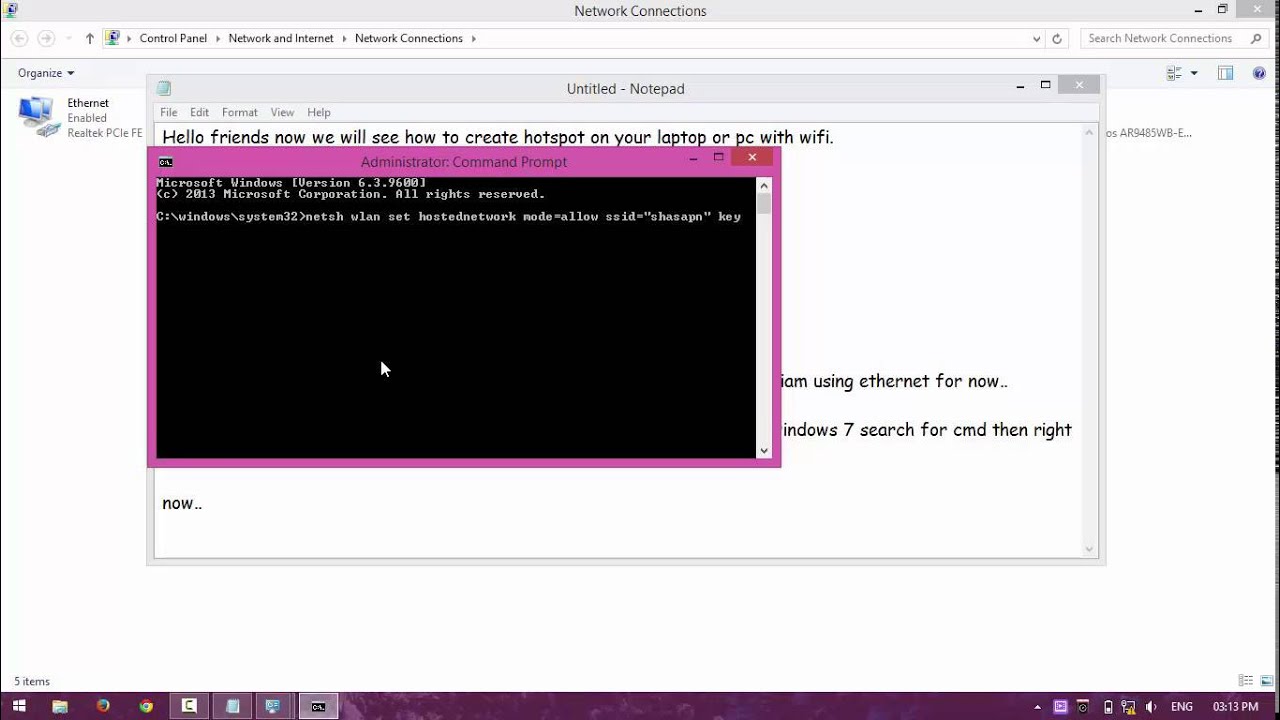Switch to Notepad on the taskbar
Viewport: 1280px width, 720px height.
(232, 706)
